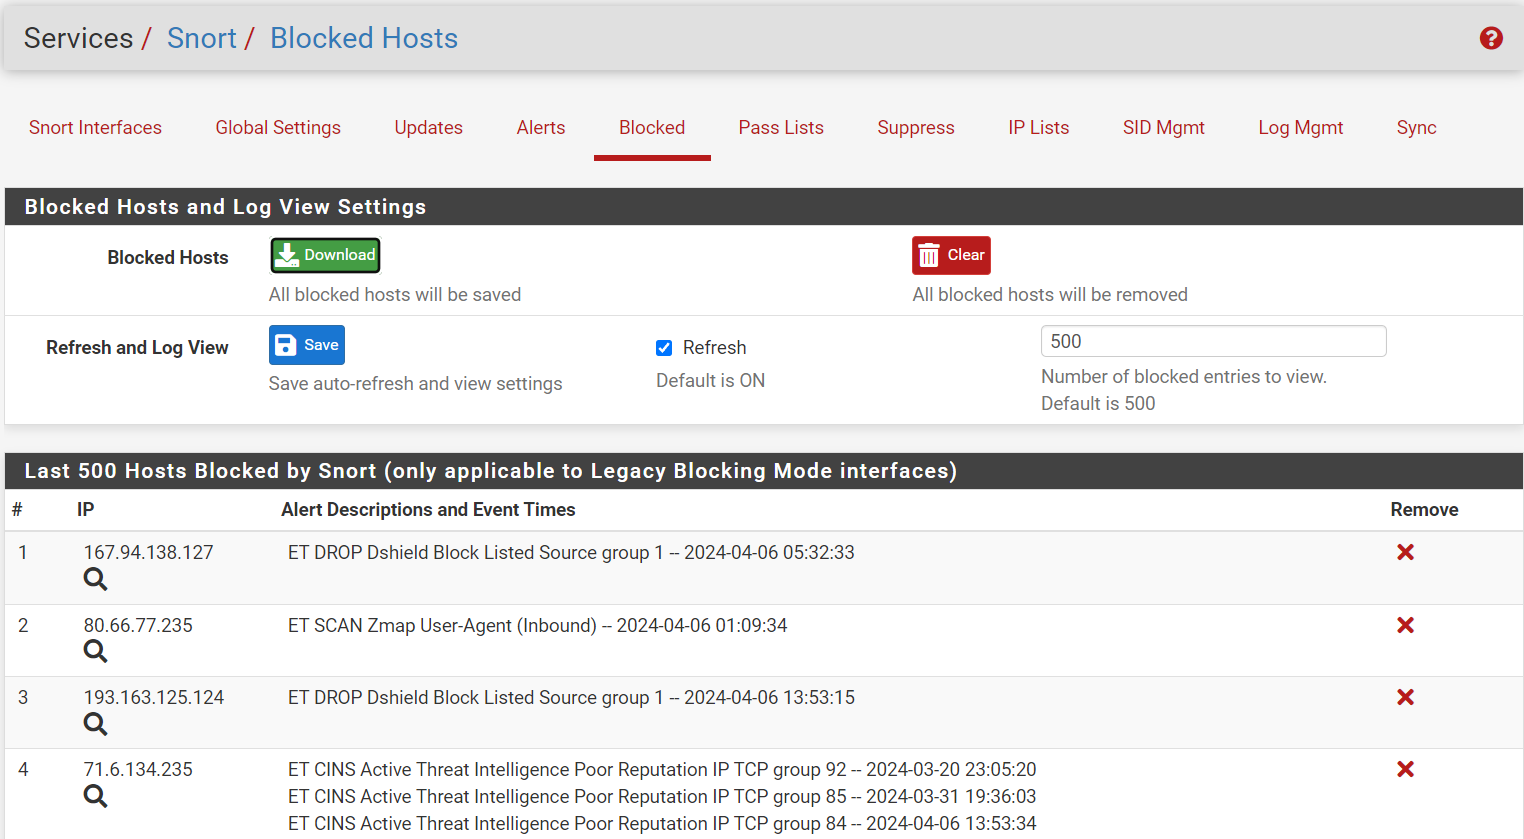Open the Snort Interfaces tab
This screenshot has height=839, width=1524.
point(95,128)
